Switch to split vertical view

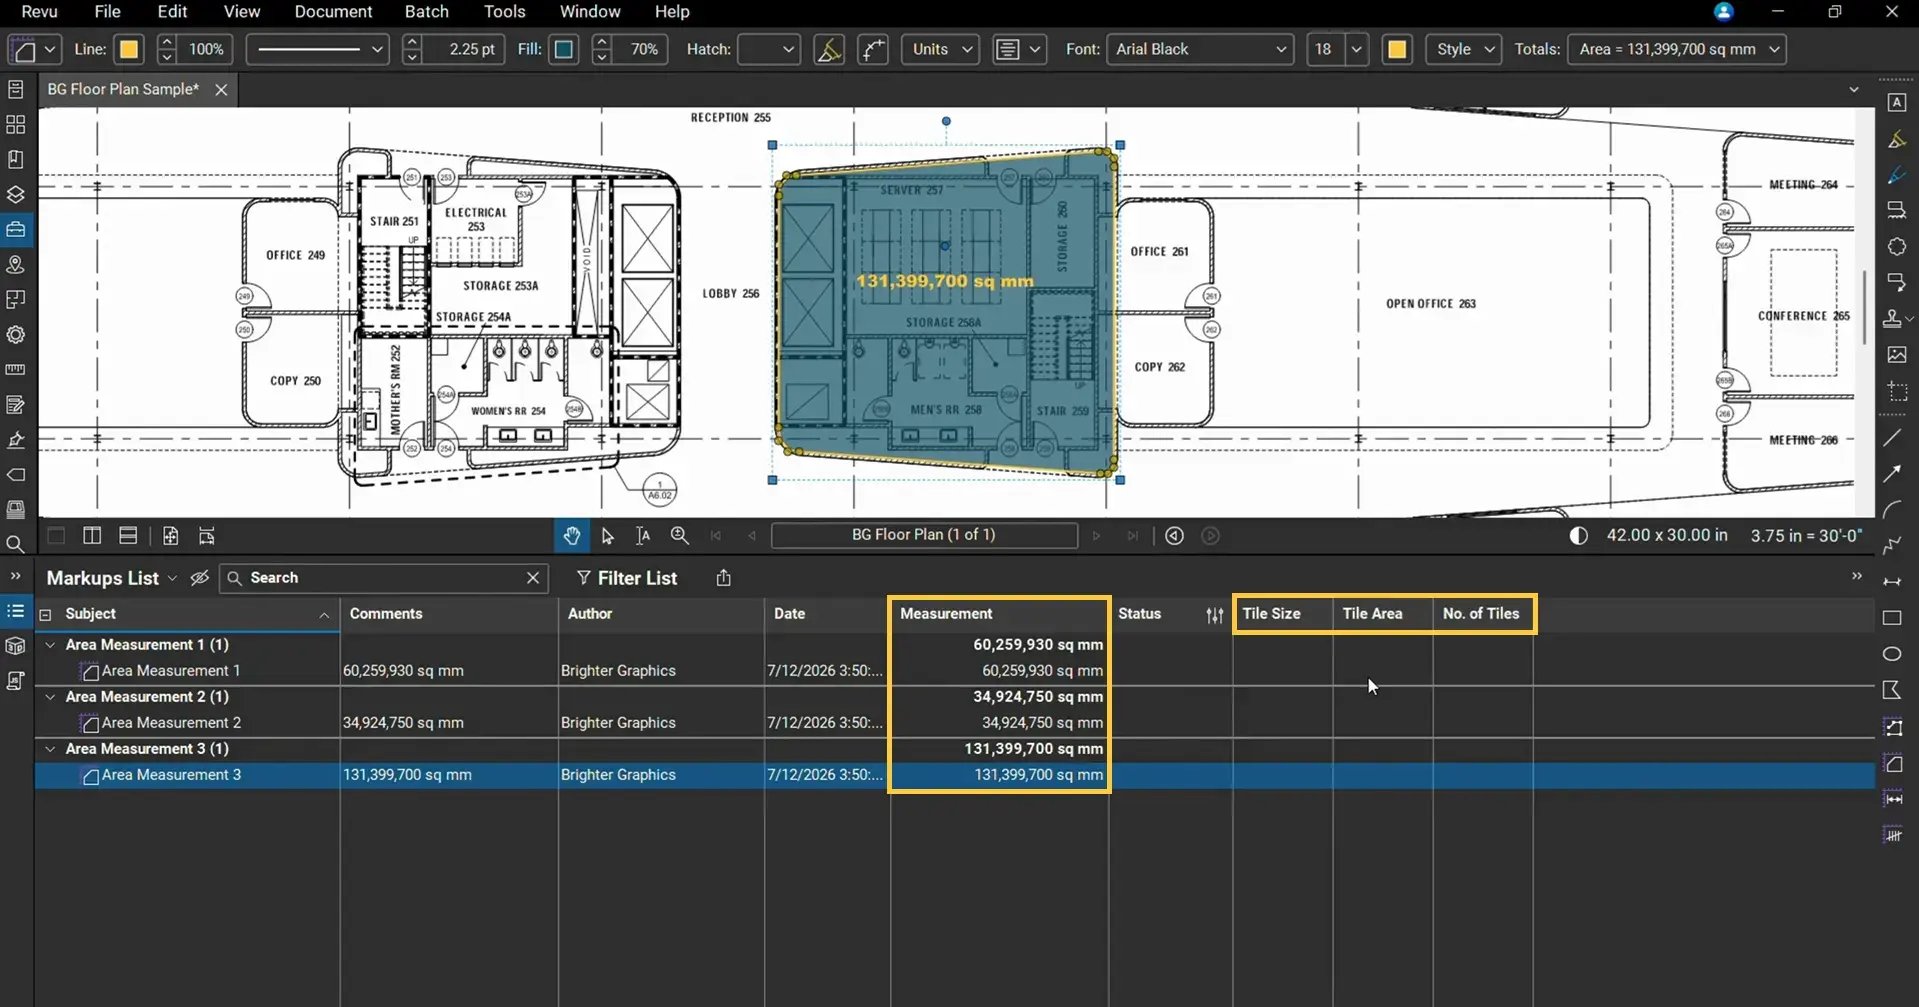(92, 536)
